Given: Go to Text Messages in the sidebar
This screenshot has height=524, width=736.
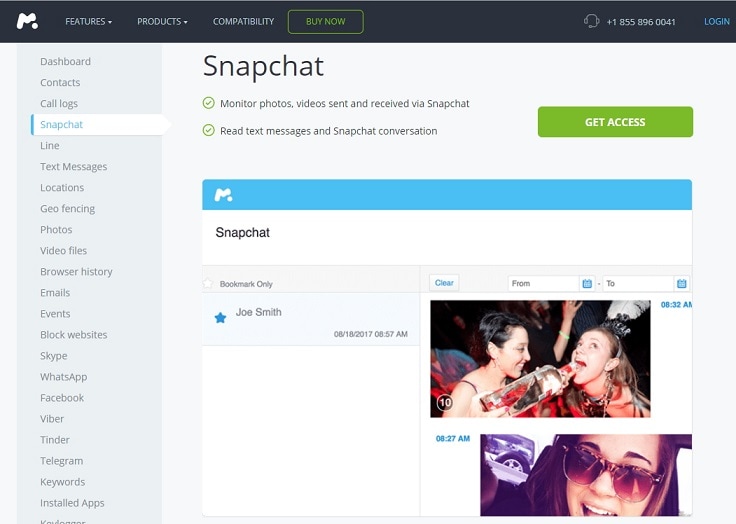Looking at the screenshot, I should 73,167.
